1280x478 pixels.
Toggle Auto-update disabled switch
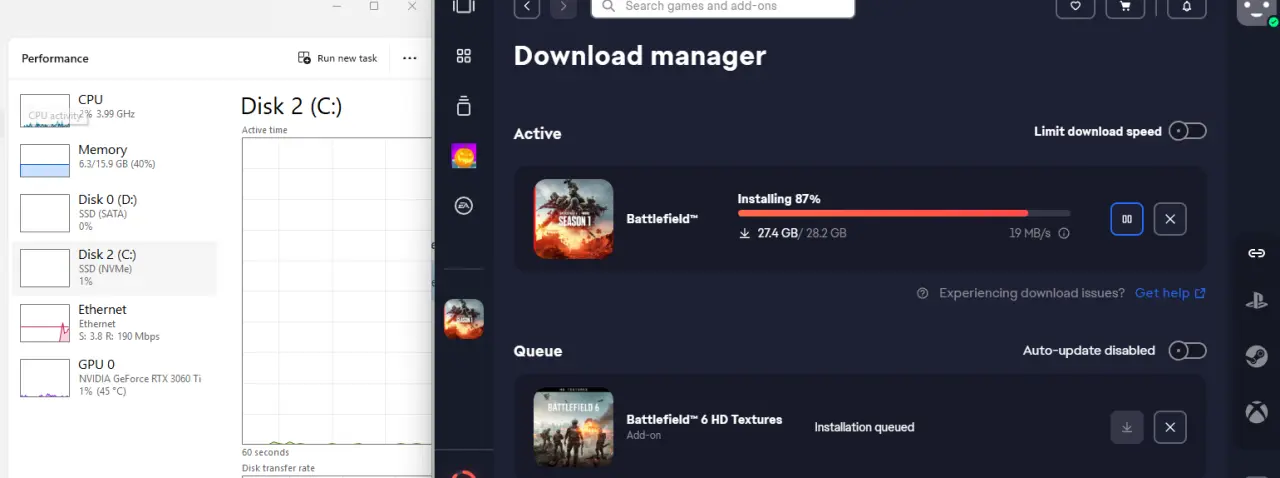coord(1188,350)
